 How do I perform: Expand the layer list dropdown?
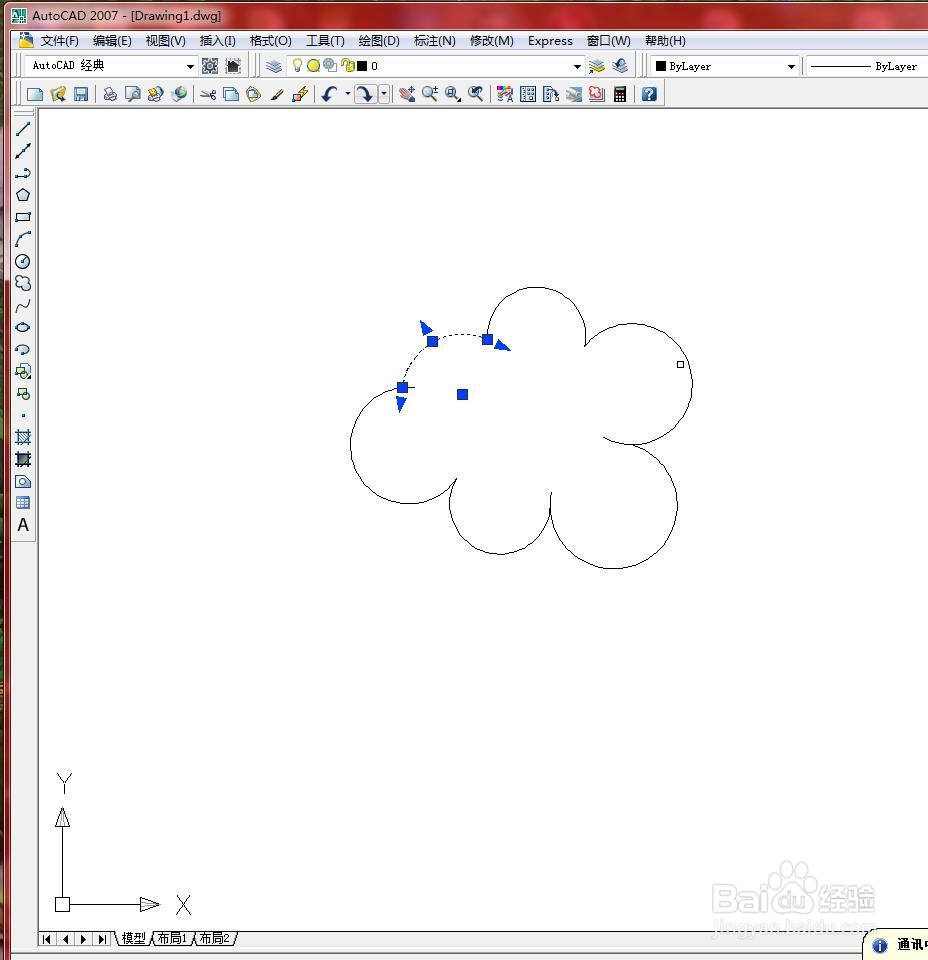pos(577,66)
